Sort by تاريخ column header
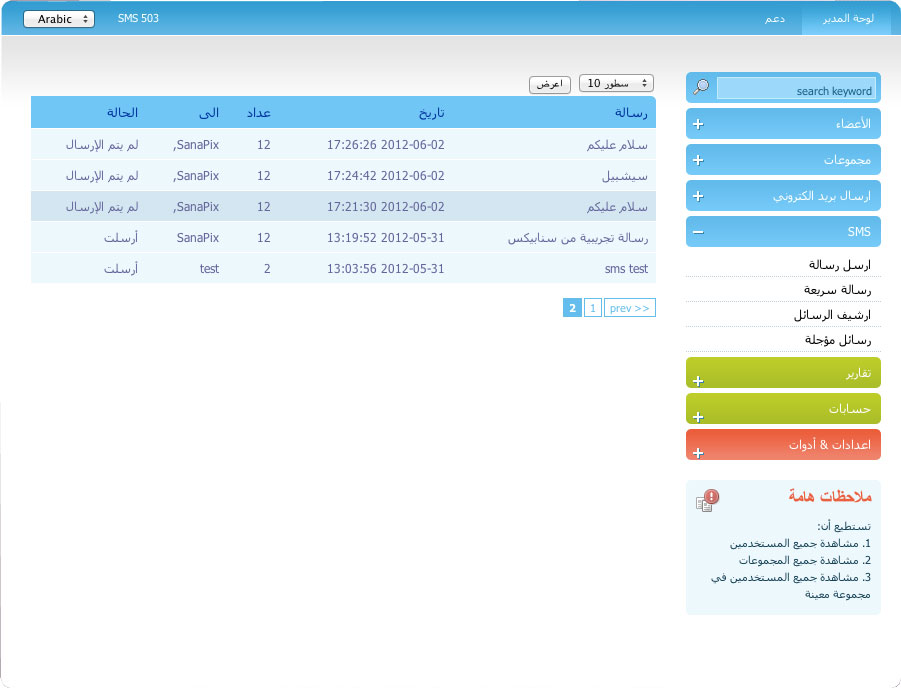 (431, 112)
